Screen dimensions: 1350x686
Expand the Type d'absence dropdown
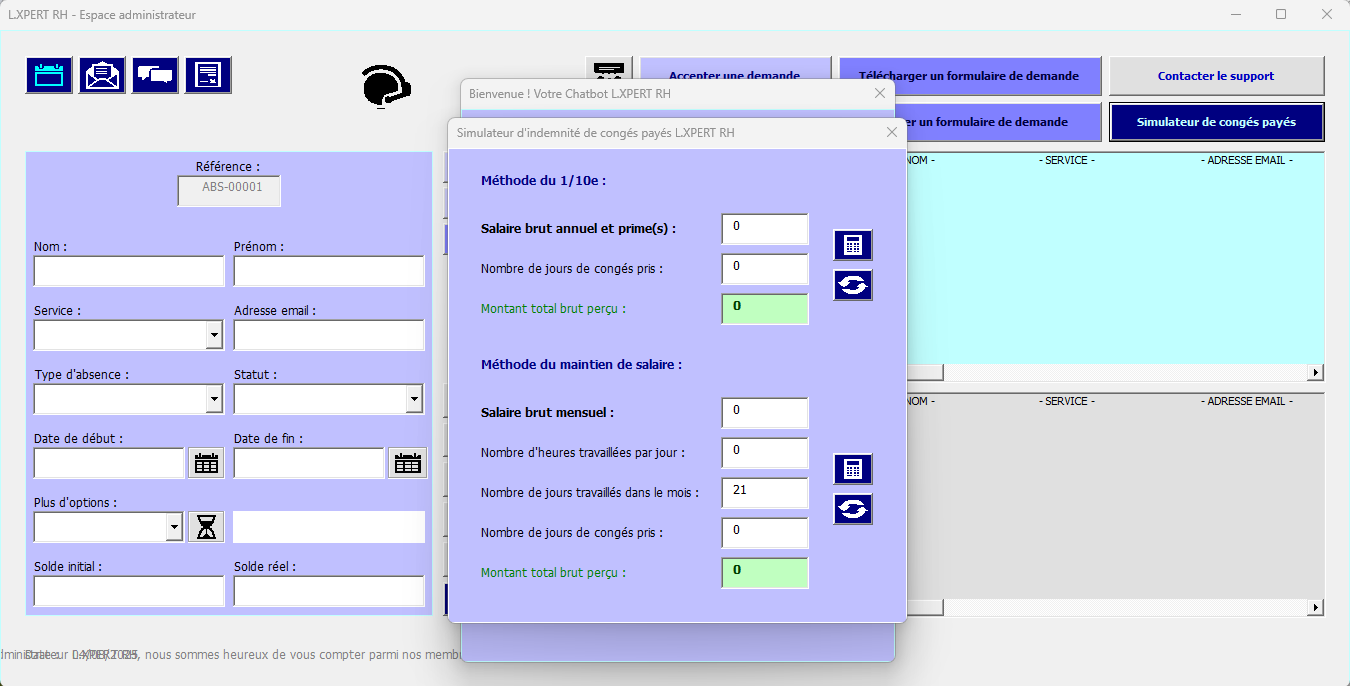[215, 399]
